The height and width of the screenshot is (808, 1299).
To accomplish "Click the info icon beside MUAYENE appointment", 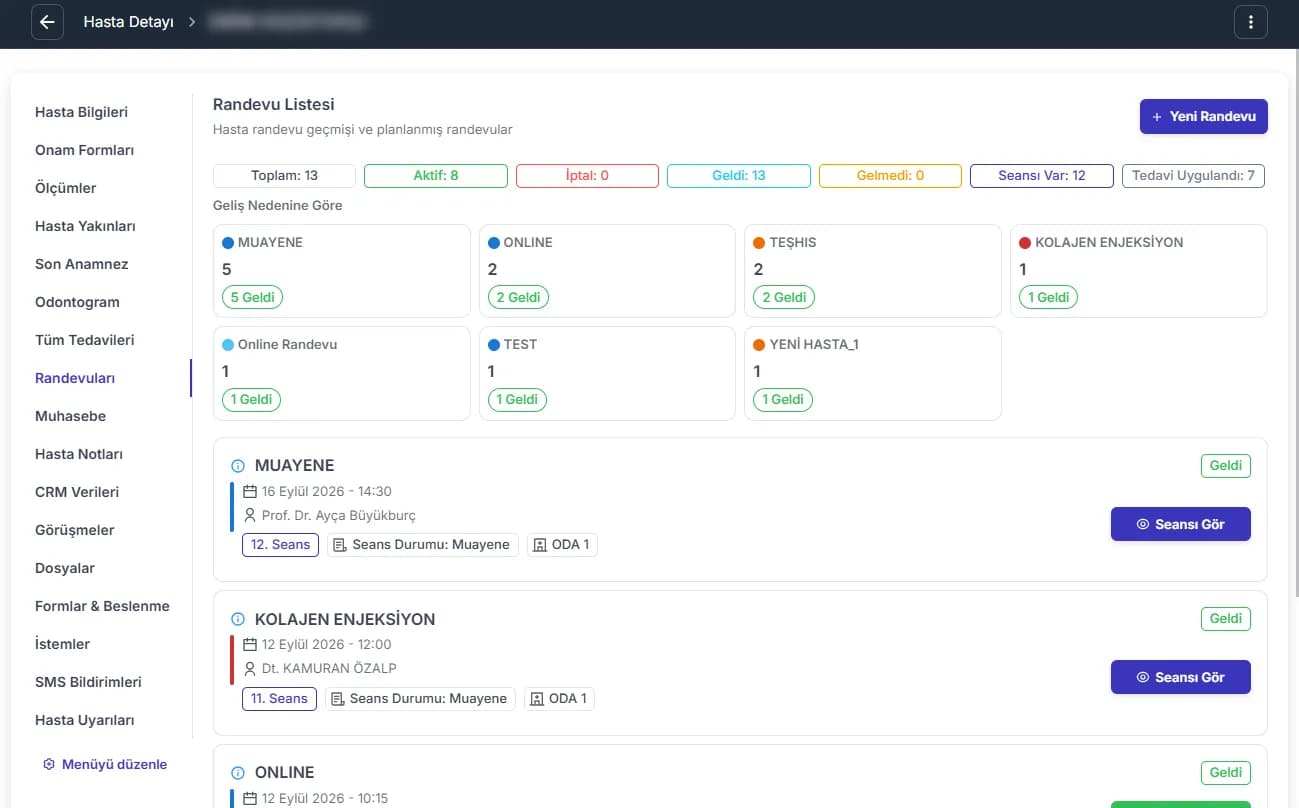I will [x=238, y=466].
